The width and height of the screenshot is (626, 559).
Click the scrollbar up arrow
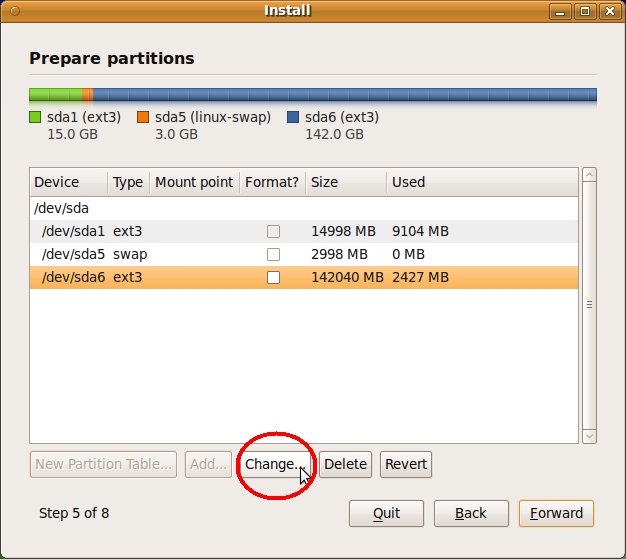click(590, 174)
